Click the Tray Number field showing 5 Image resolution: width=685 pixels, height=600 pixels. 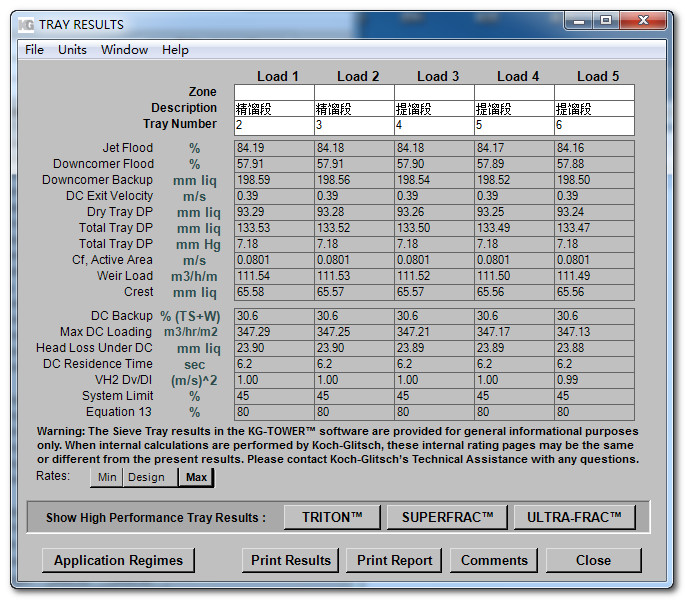click(514, 125)
